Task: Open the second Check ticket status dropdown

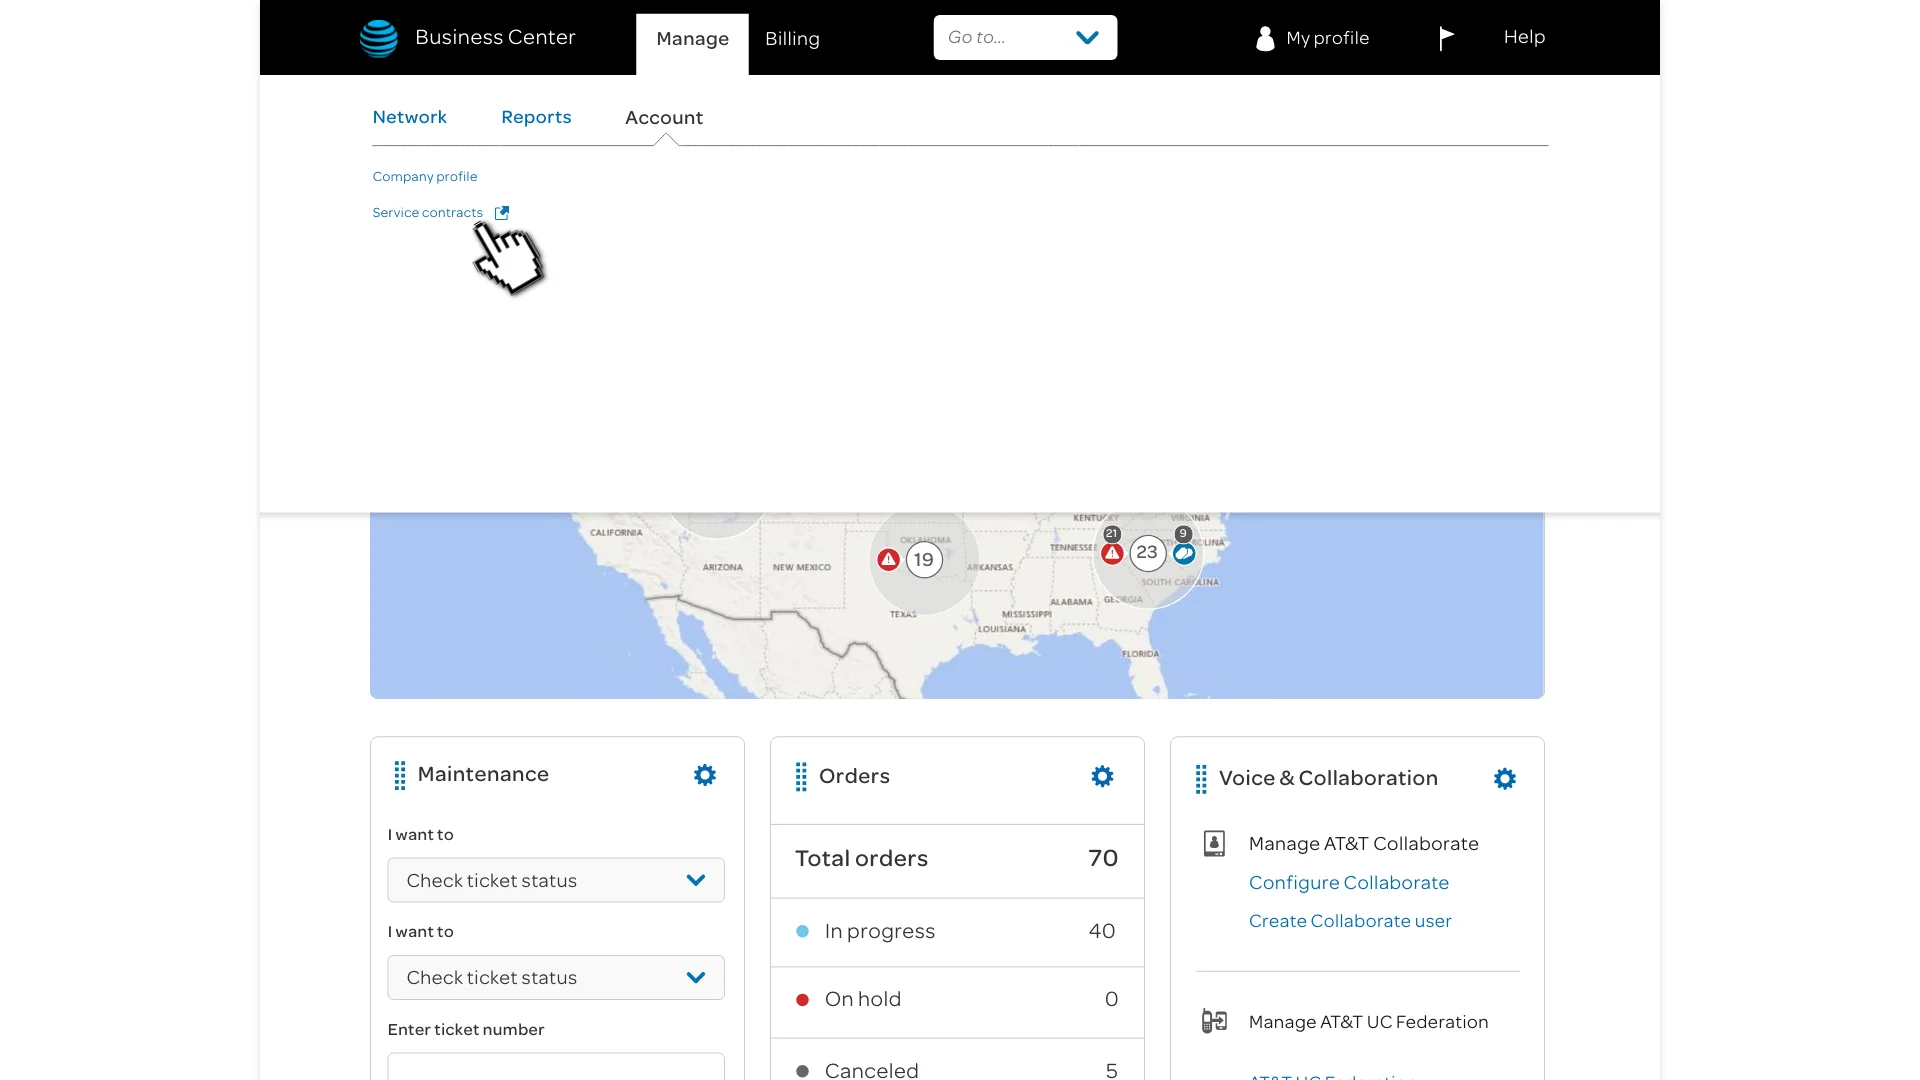Action: (556, 977)
